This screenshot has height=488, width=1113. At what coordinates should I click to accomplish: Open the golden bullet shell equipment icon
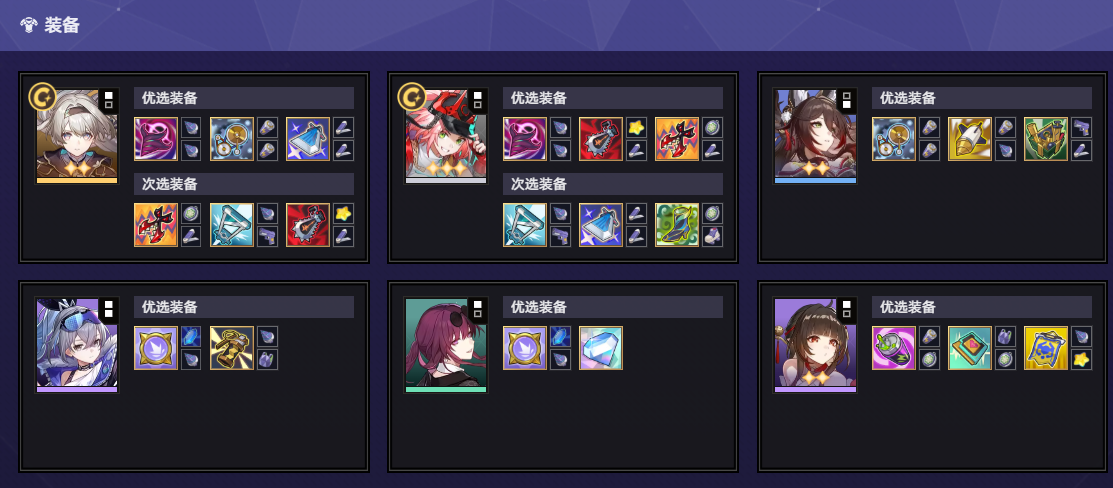point(970,139)
